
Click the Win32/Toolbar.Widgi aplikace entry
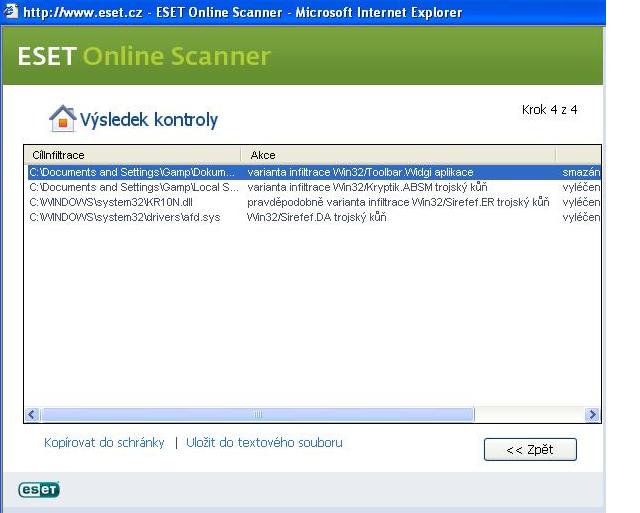(360, 172)
